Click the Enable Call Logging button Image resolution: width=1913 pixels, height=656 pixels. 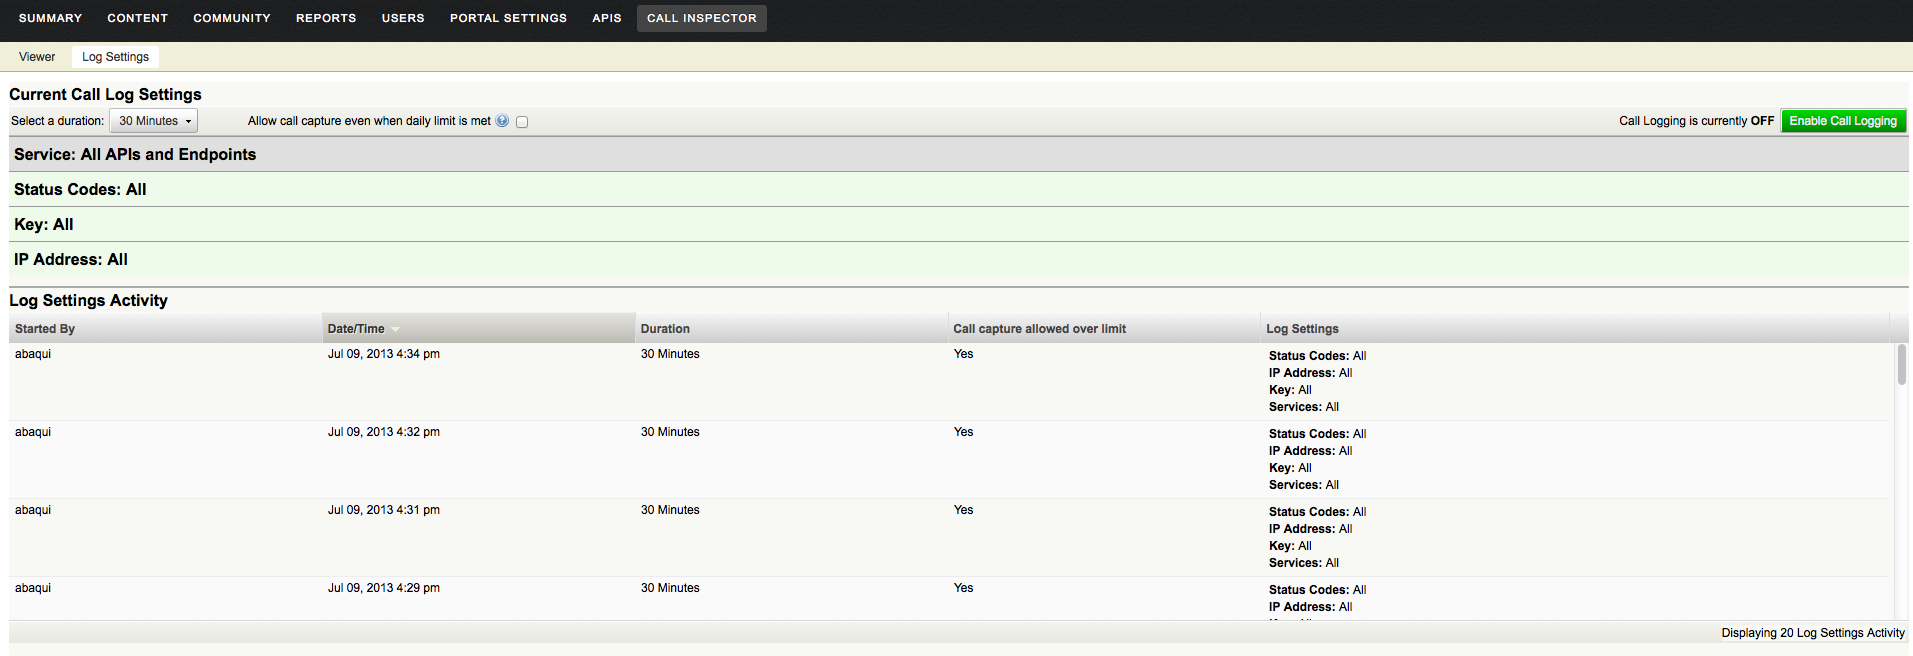tap(1843, 121)
